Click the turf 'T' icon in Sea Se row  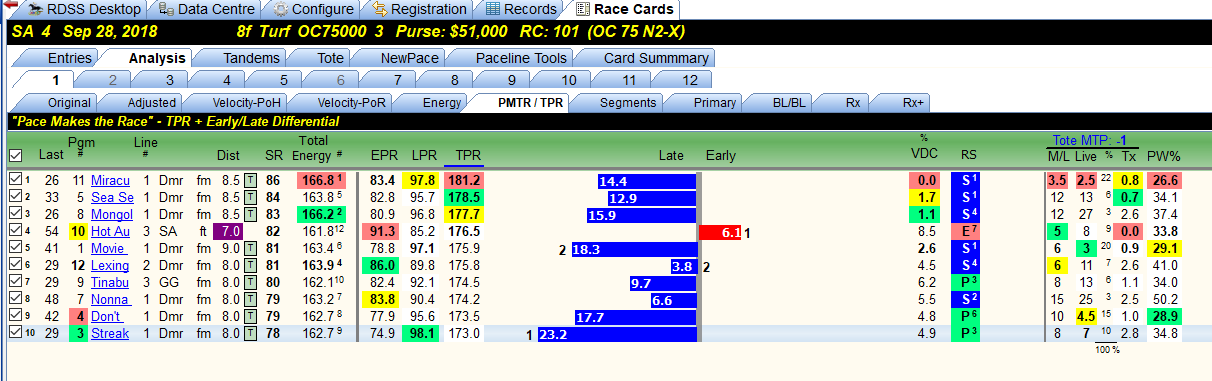point(251,198)
